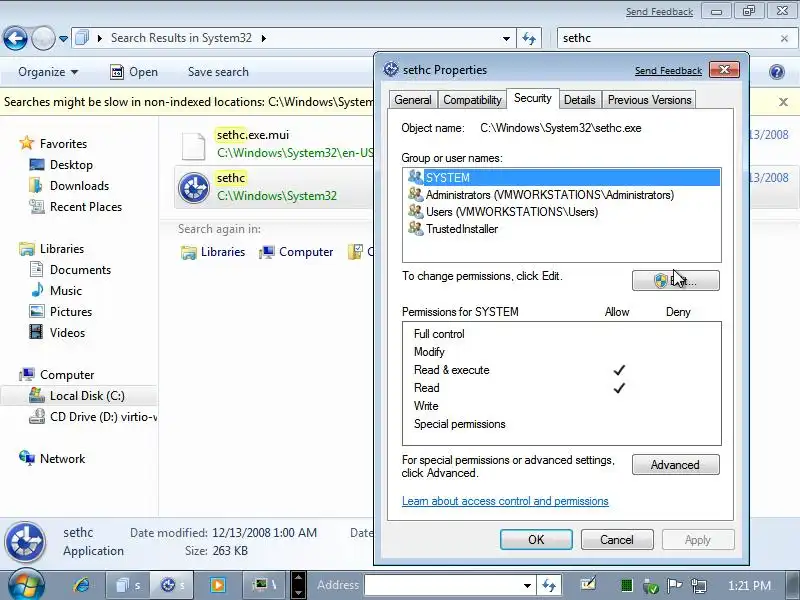The height and width of the screenshot is (600, 800).
Task: Open the Pictures library
Action: pyautogui.click(x=70, y=312)
